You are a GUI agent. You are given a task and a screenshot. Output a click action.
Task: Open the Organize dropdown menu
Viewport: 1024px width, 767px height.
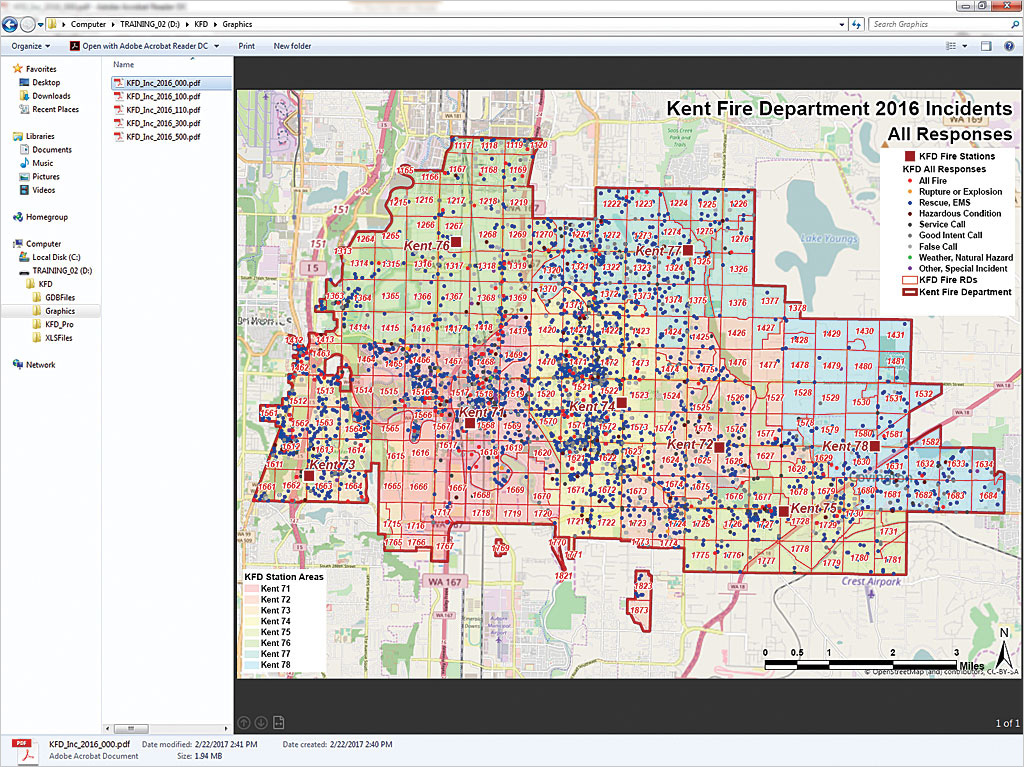coord(31,46)
